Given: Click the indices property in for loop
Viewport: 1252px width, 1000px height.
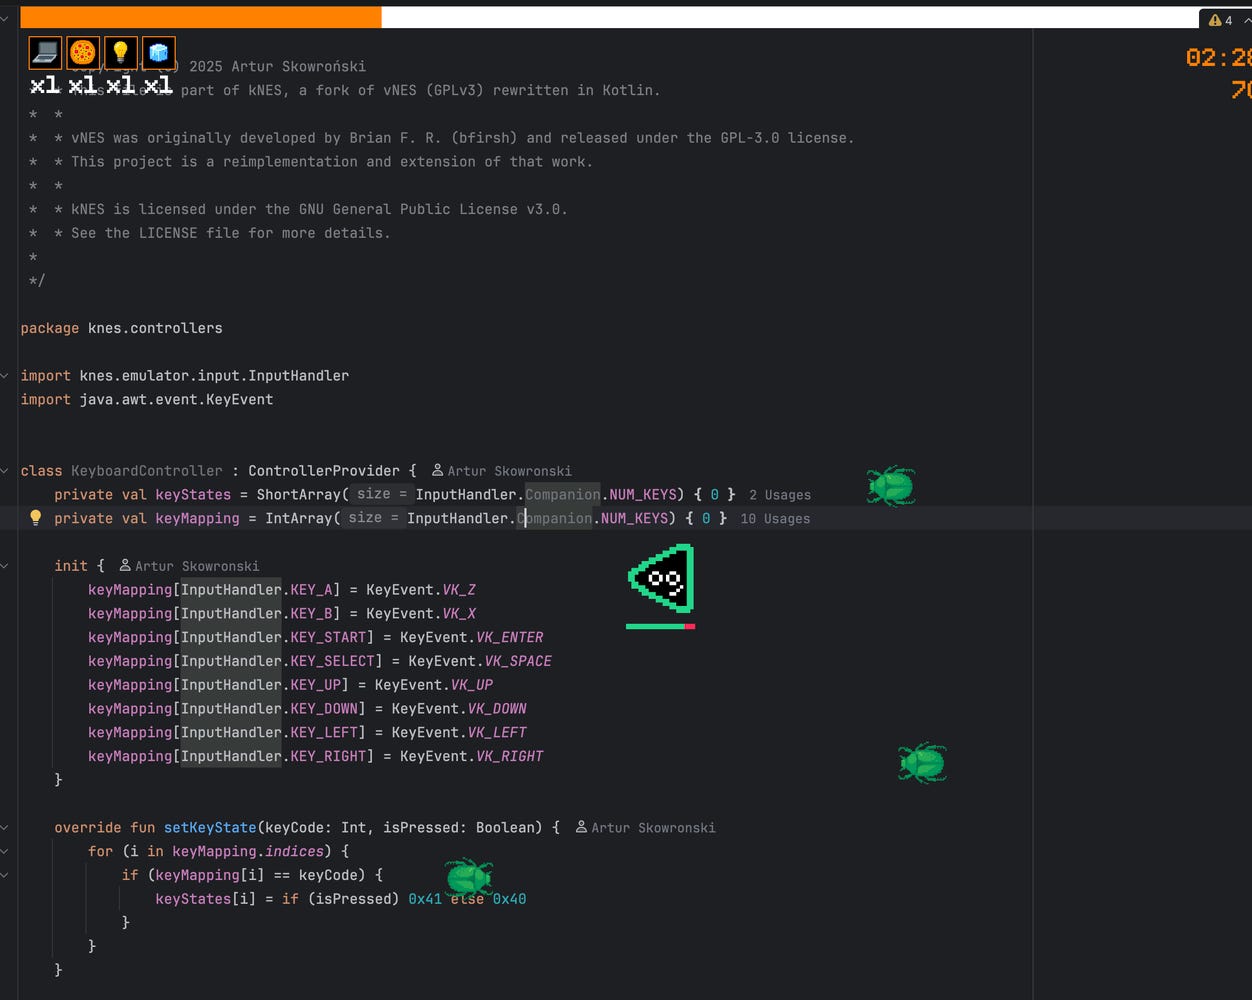Looking at the screenshot, I should point(294,852).
